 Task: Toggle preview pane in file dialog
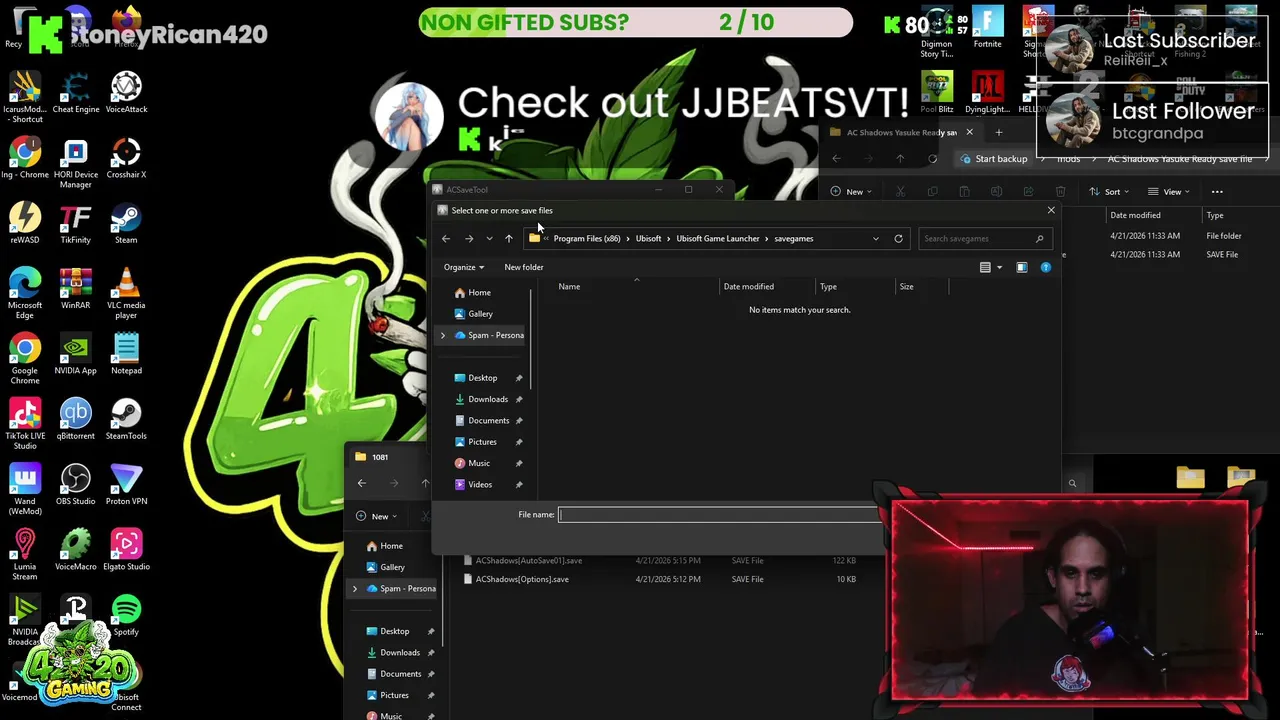coord(1021,267)
